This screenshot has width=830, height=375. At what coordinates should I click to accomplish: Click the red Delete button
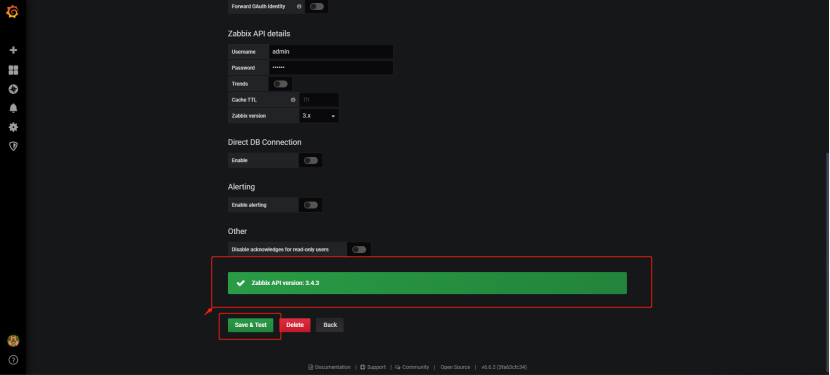coord(295,325)
